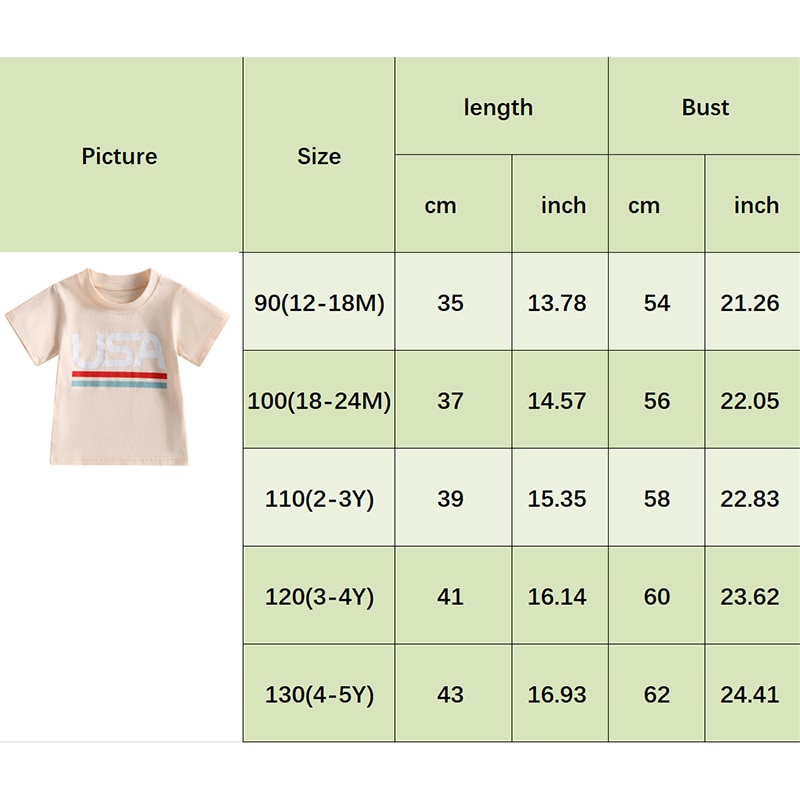Click the Bust header cell
This screenshot has height=800, width=800.
coord(705,108)
